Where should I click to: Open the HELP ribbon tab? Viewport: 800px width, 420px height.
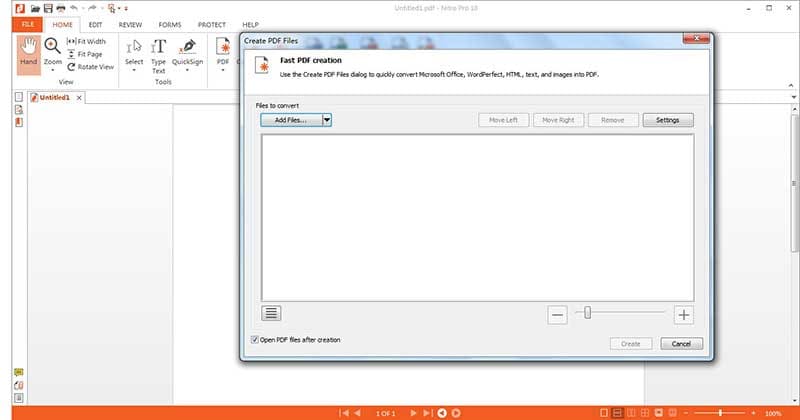coord(250,24)
